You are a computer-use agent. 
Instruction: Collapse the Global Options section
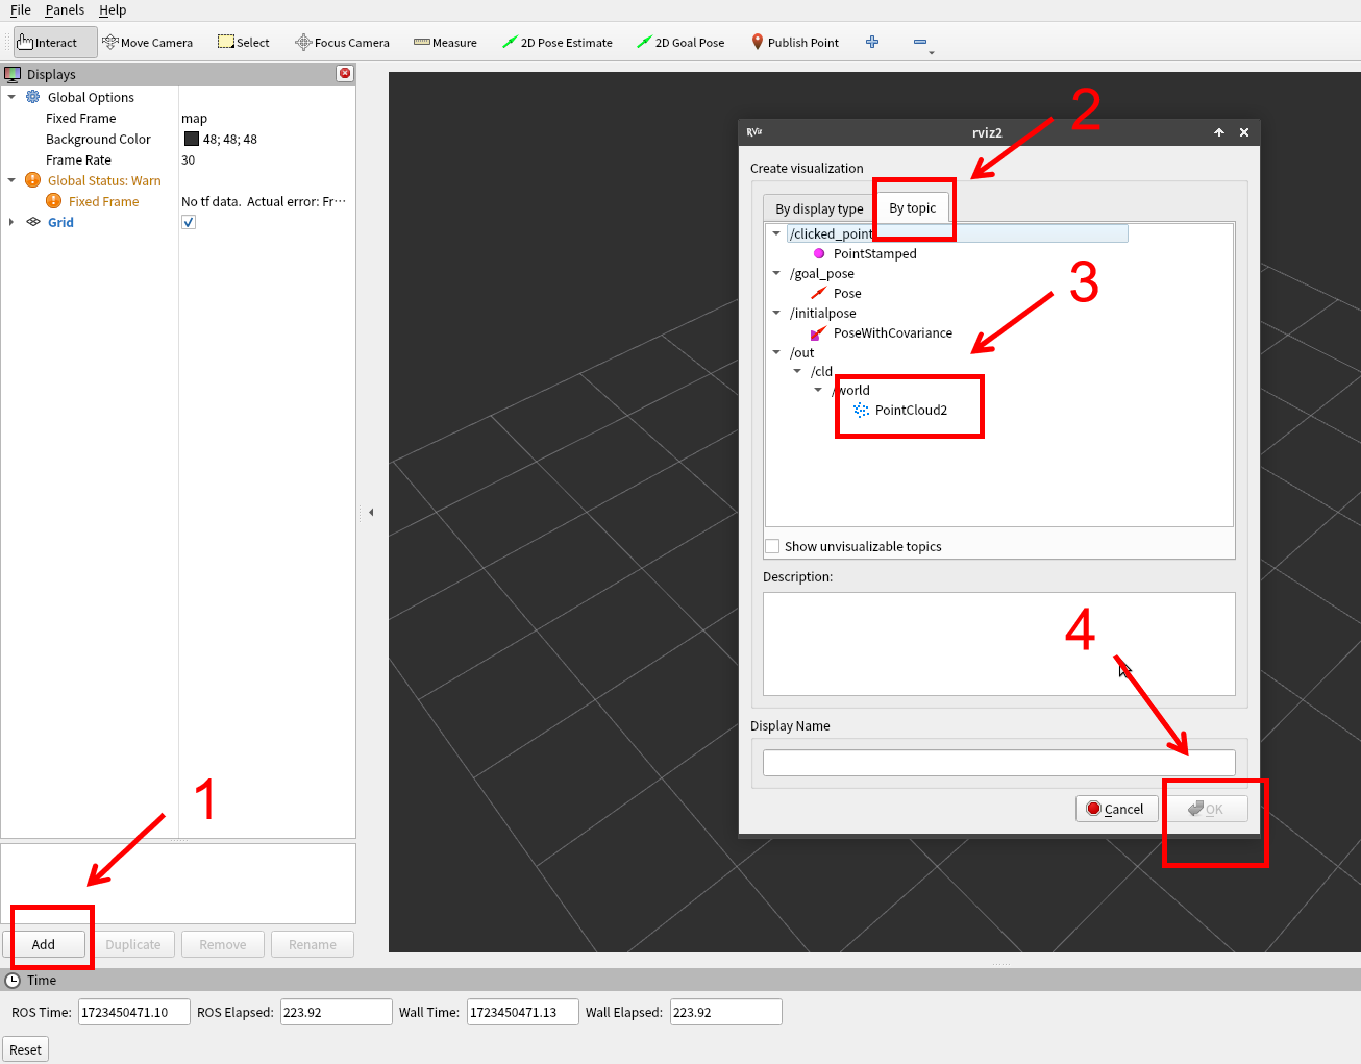[x=11, y=97]
